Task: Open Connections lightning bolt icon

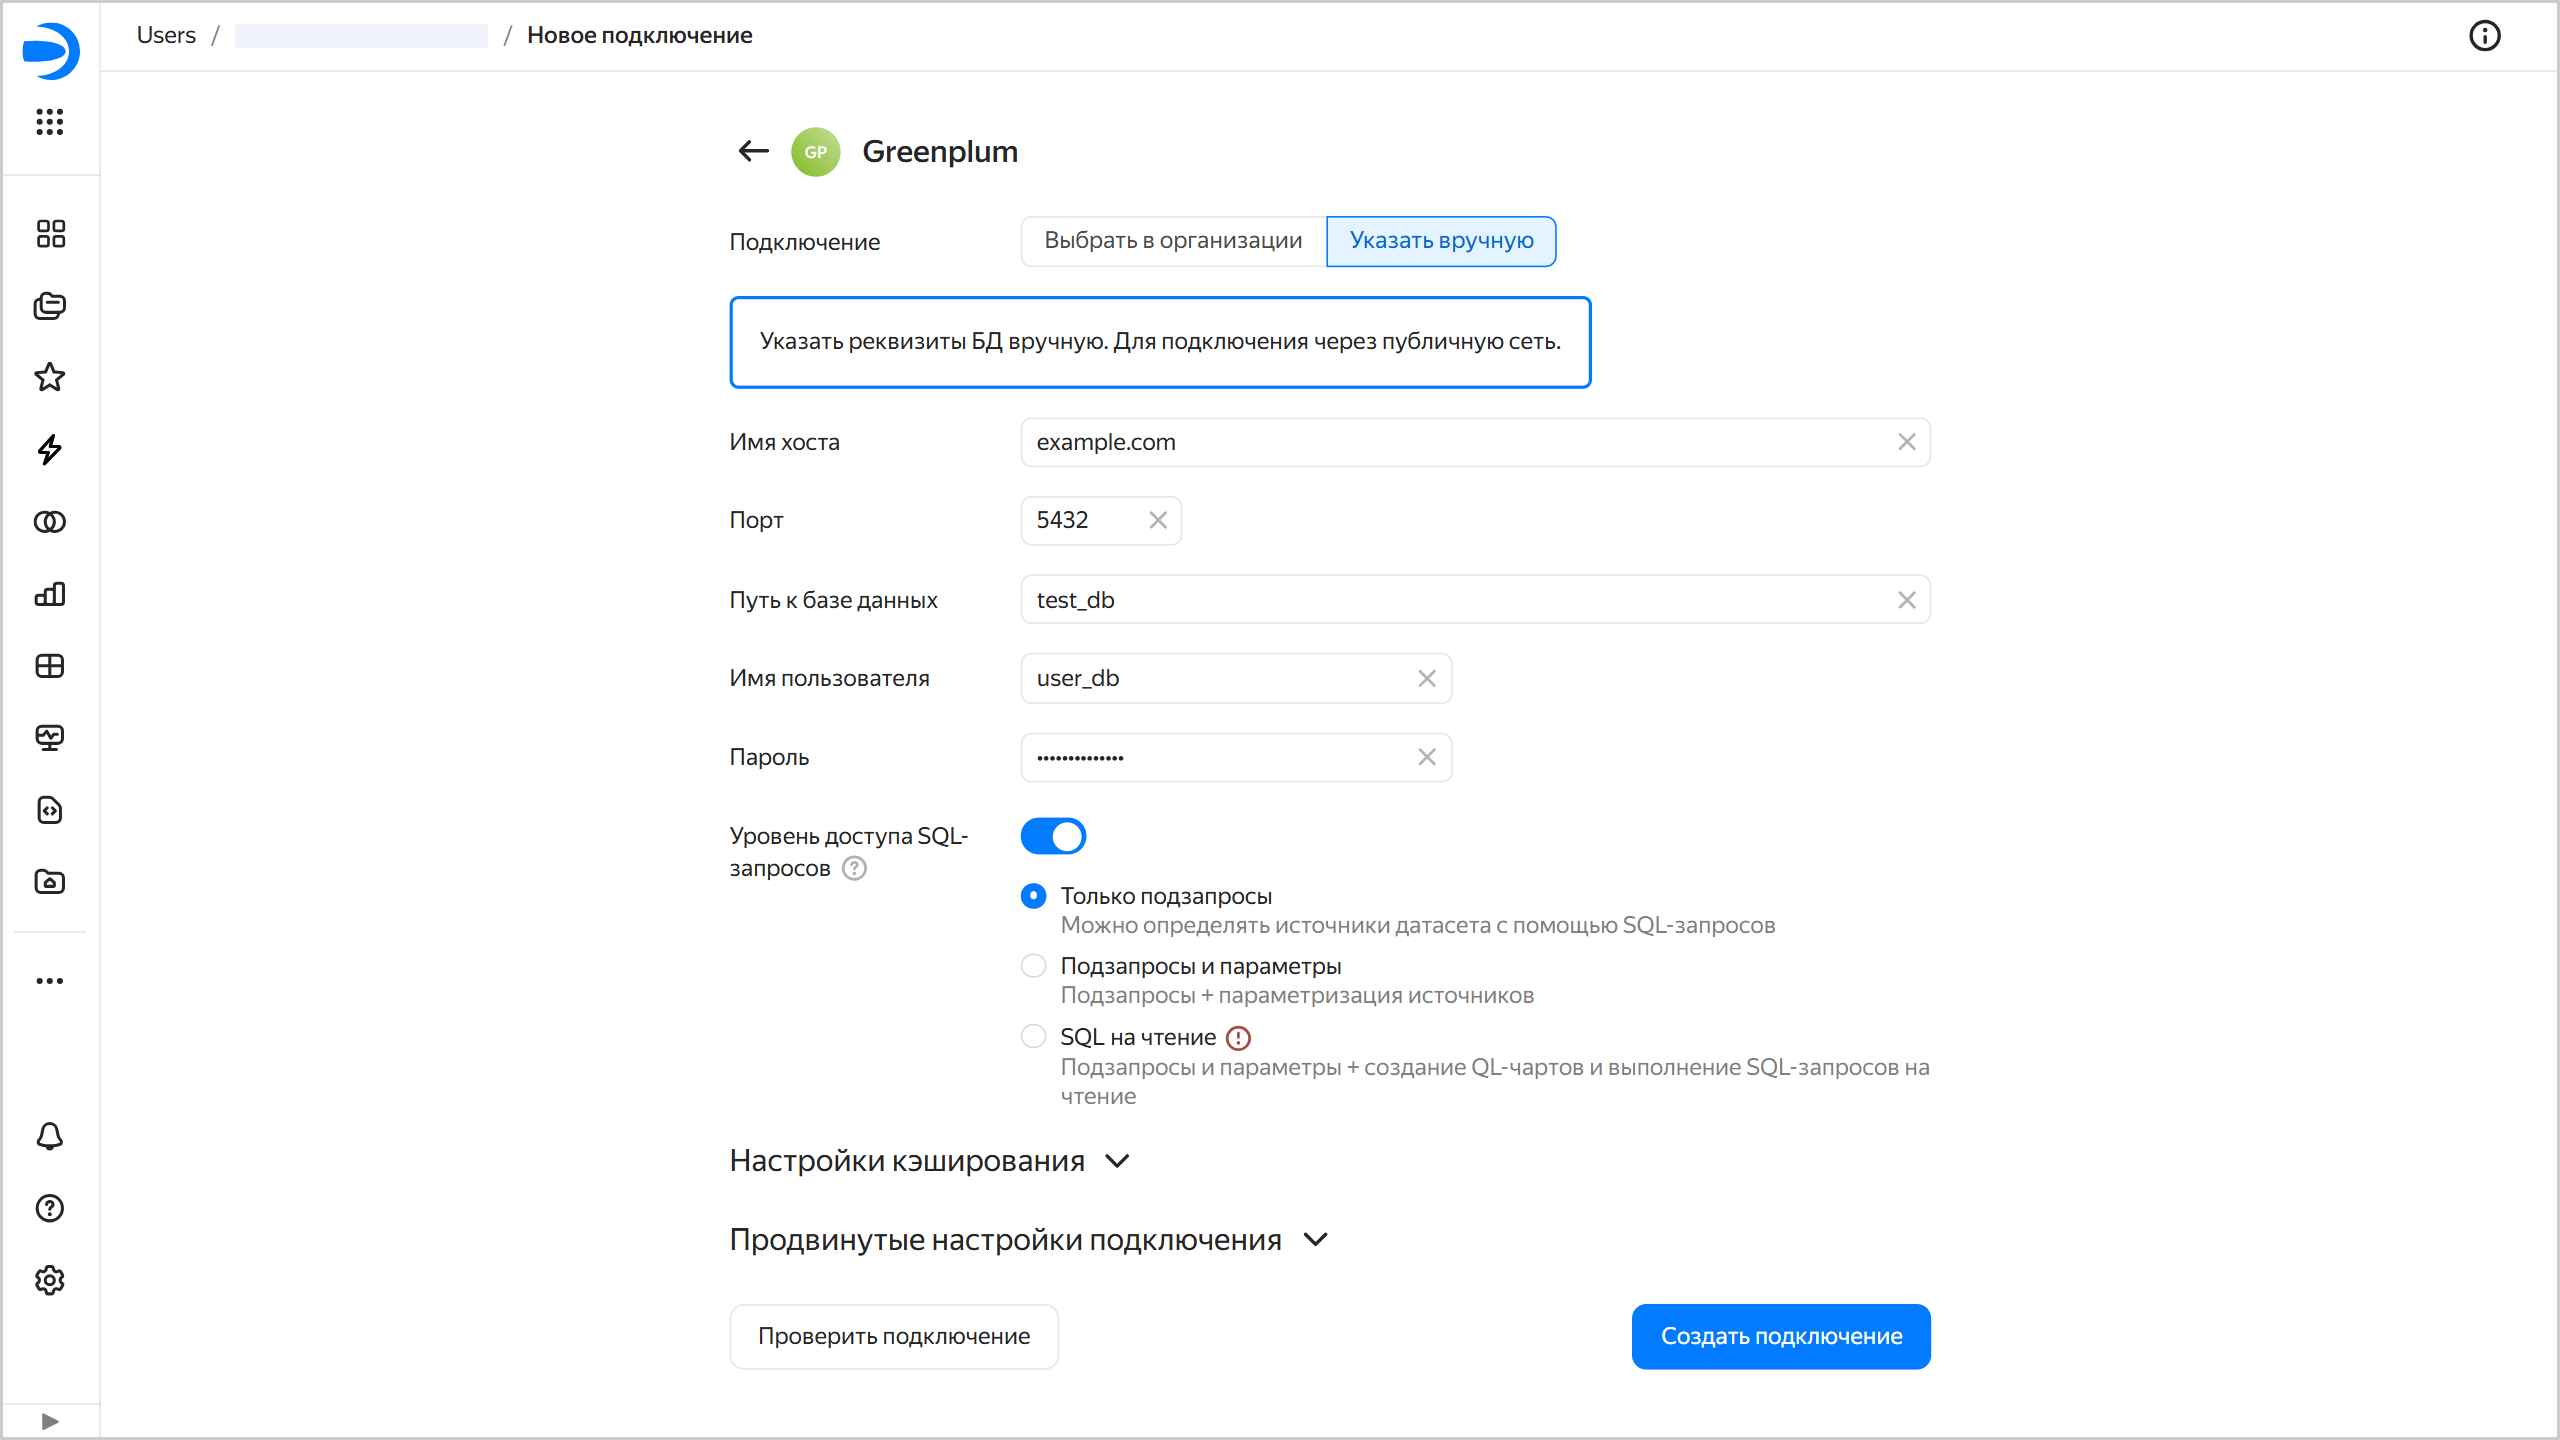Action: pos(50,450)
